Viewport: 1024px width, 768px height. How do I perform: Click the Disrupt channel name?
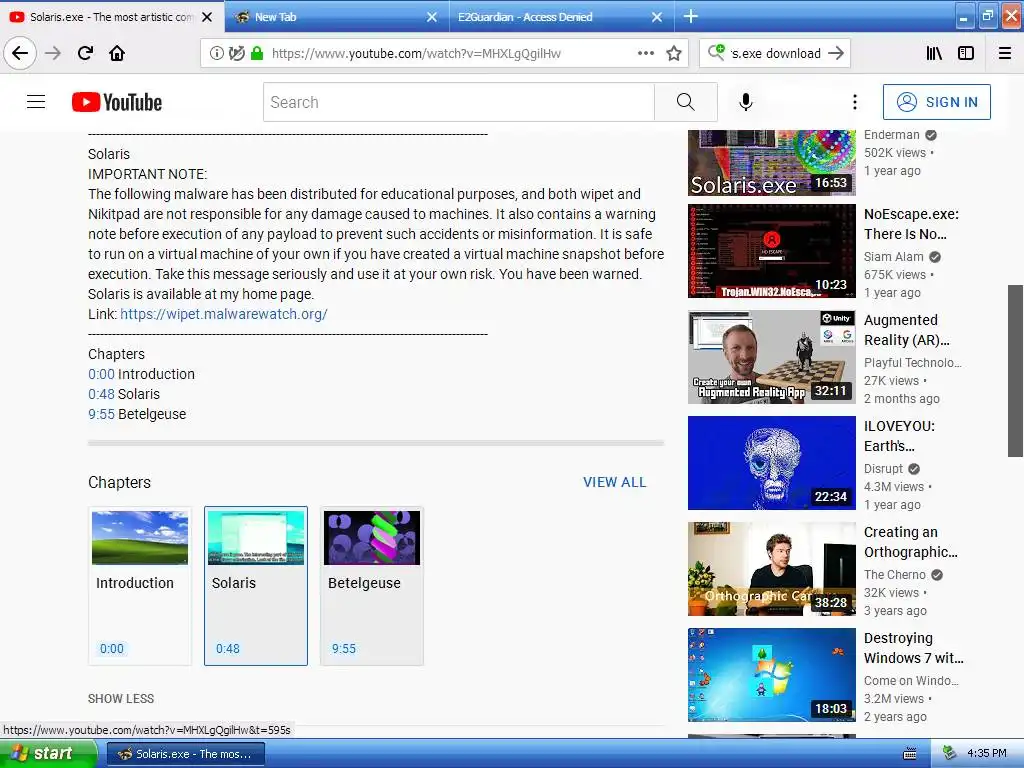(883, 469)
